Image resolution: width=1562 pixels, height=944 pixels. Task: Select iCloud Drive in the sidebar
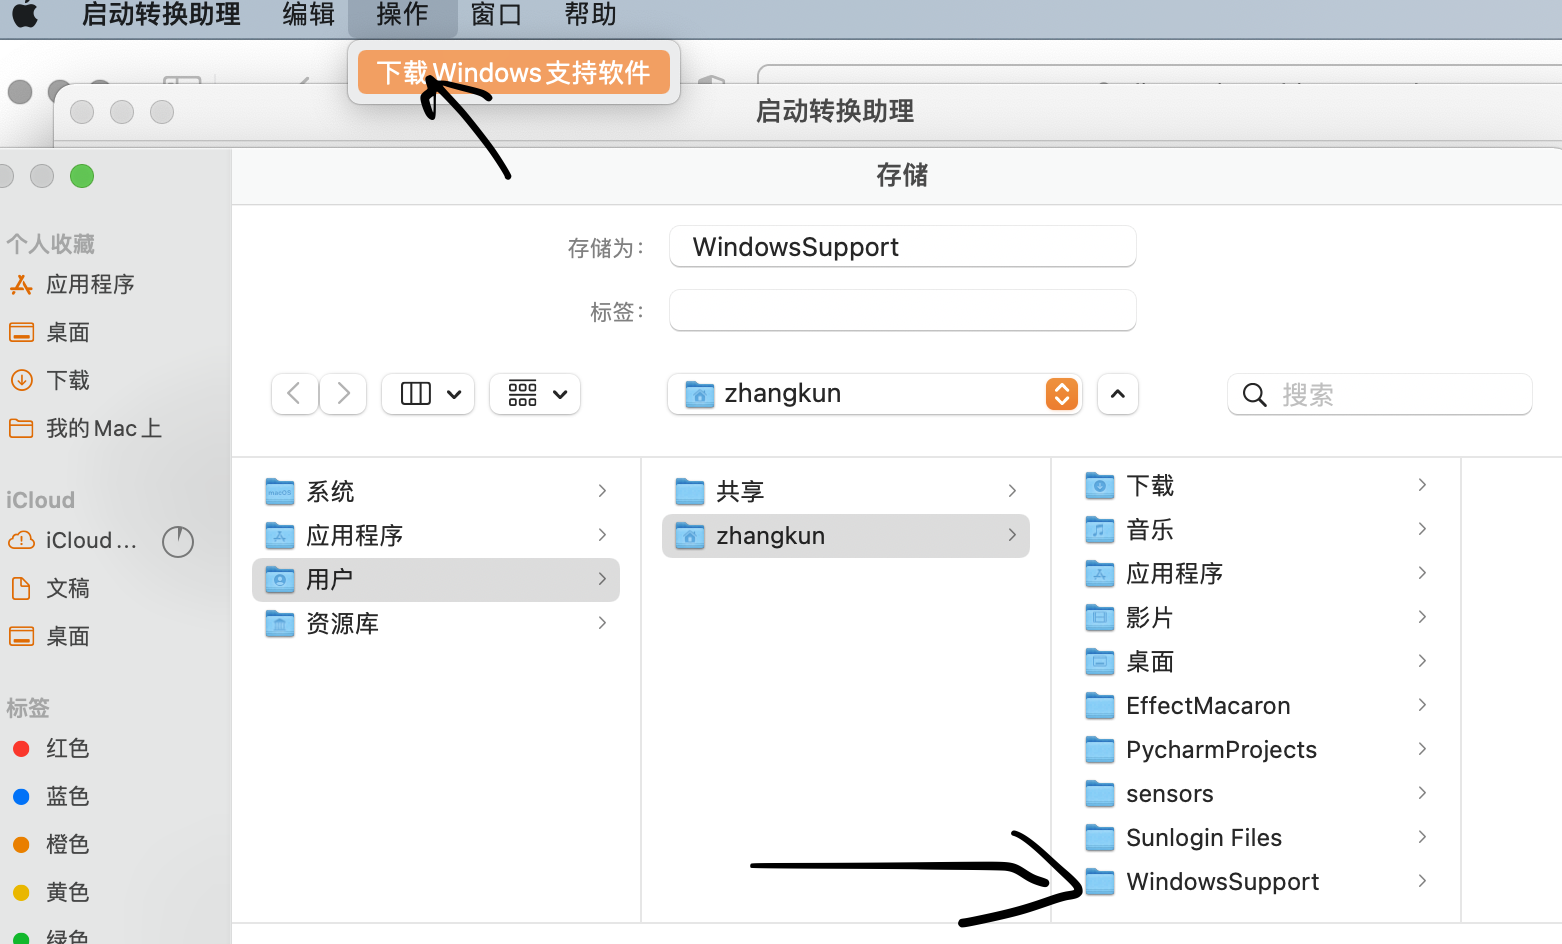(x=72, y=541)
